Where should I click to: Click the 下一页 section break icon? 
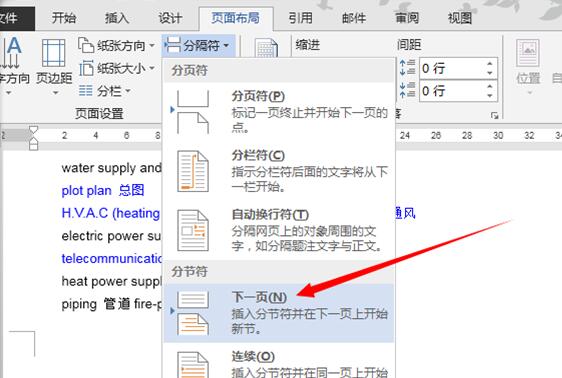point(193,313)
